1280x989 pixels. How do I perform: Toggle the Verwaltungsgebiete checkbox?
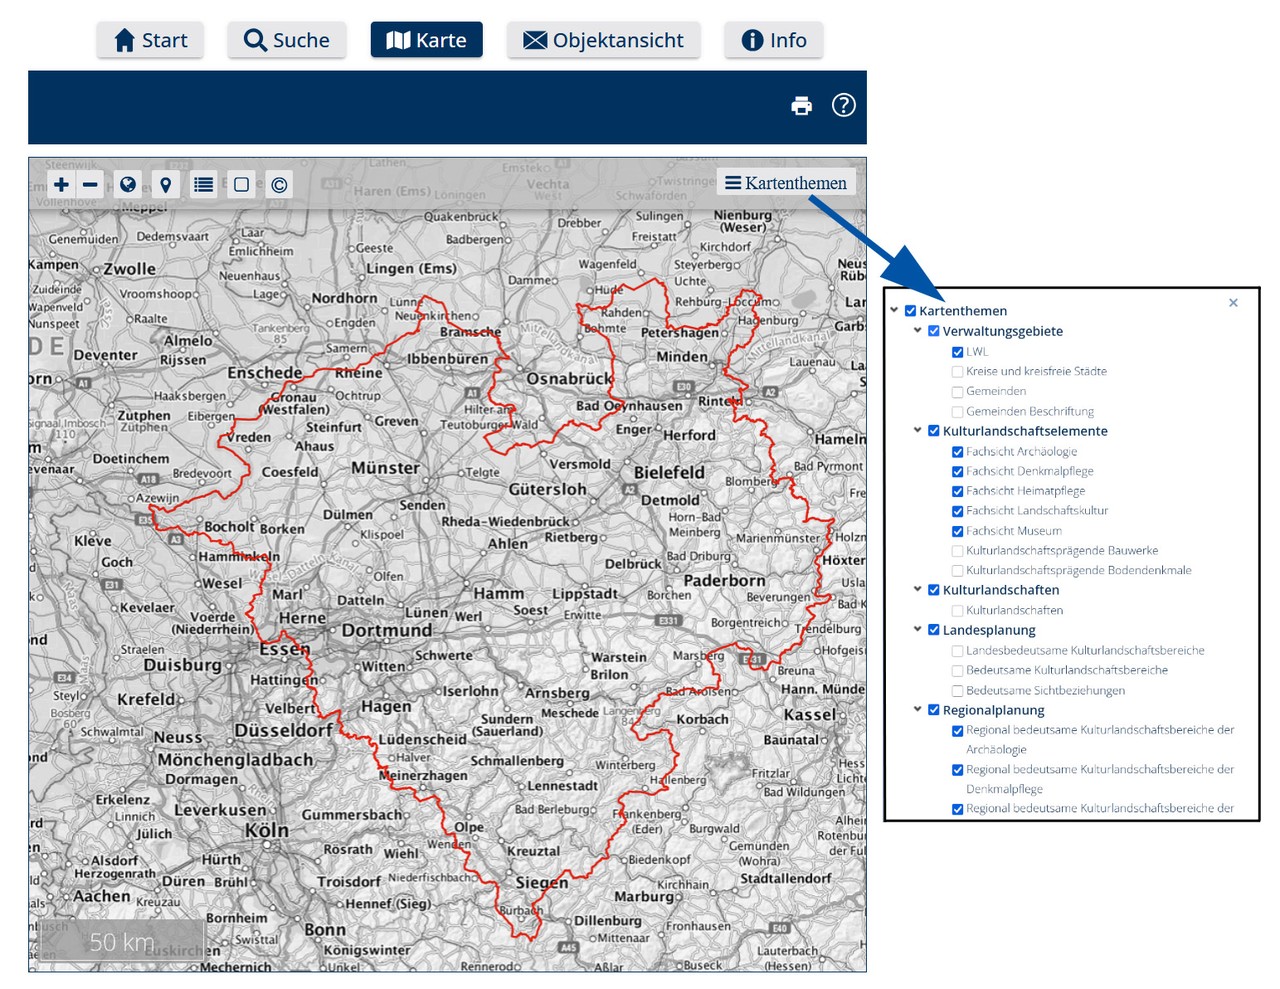[934, 331]
